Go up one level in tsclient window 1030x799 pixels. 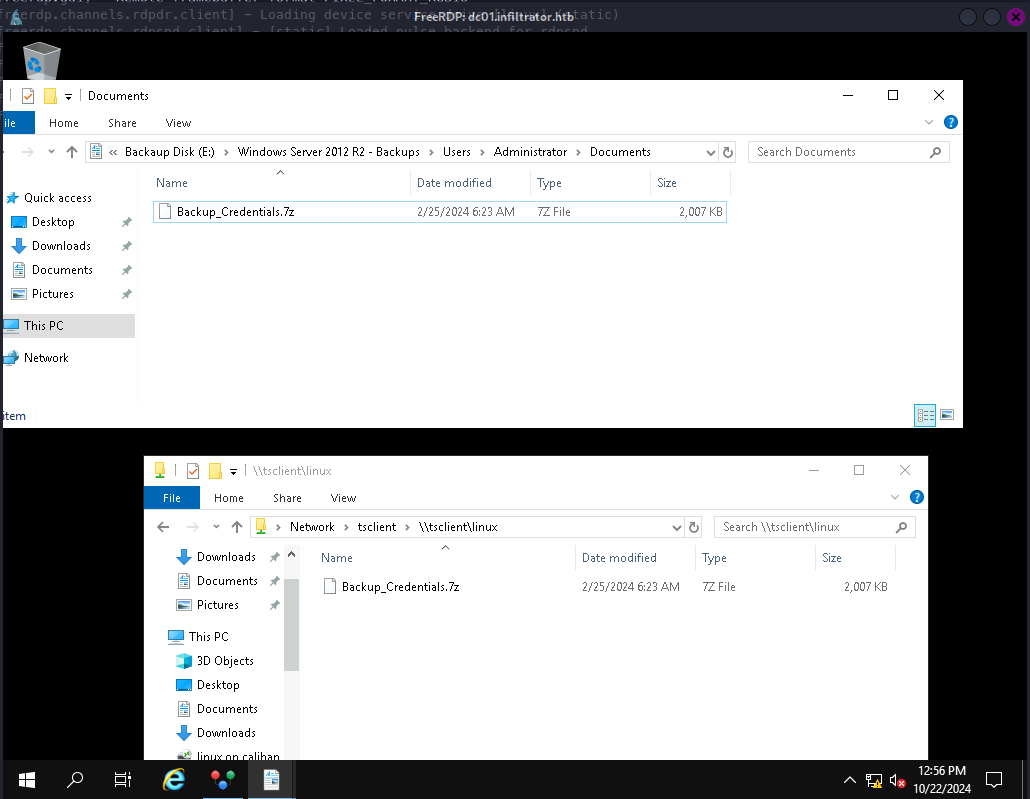237,527
